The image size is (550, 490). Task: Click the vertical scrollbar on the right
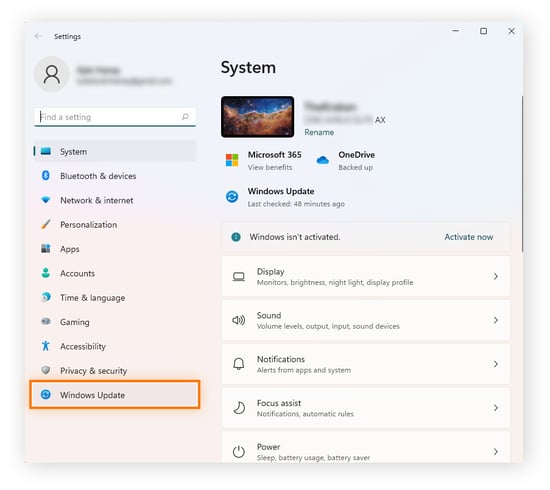tap(522, 174)
